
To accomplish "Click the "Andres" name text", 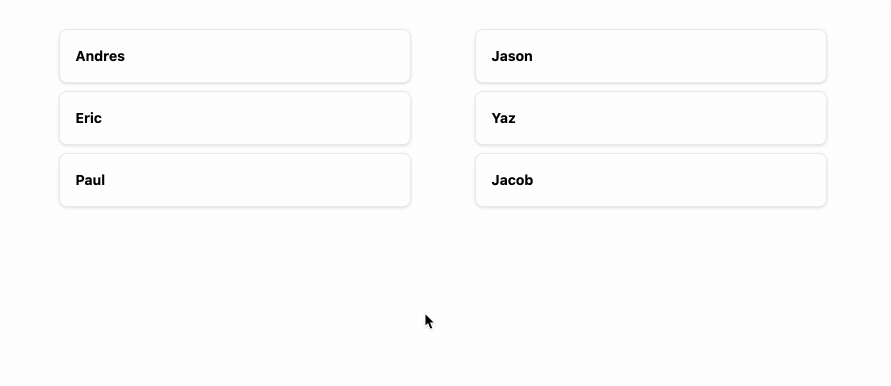I will pyautogui.click(x=100, y=56).
